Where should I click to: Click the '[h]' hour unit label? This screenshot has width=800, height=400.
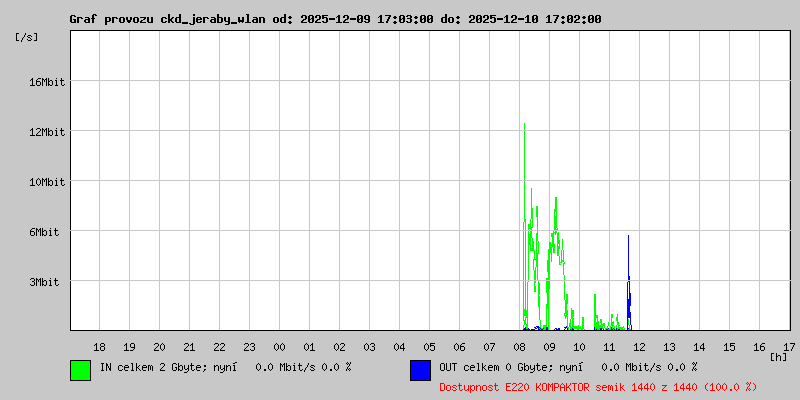click(x=779, y=357)
